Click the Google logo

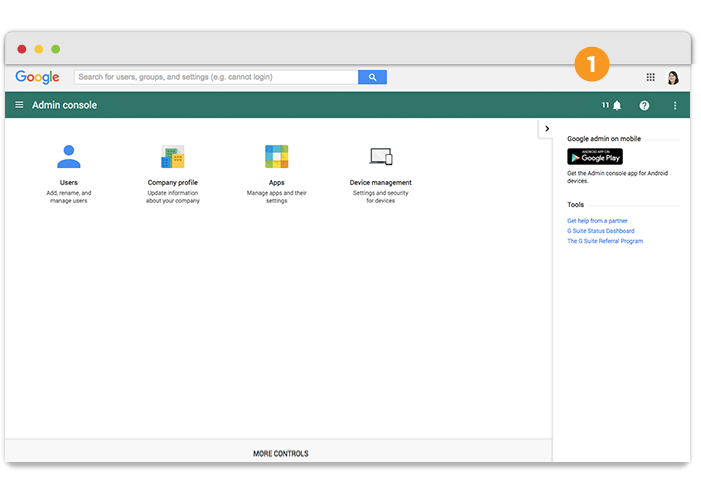click(x=37, y=77)
